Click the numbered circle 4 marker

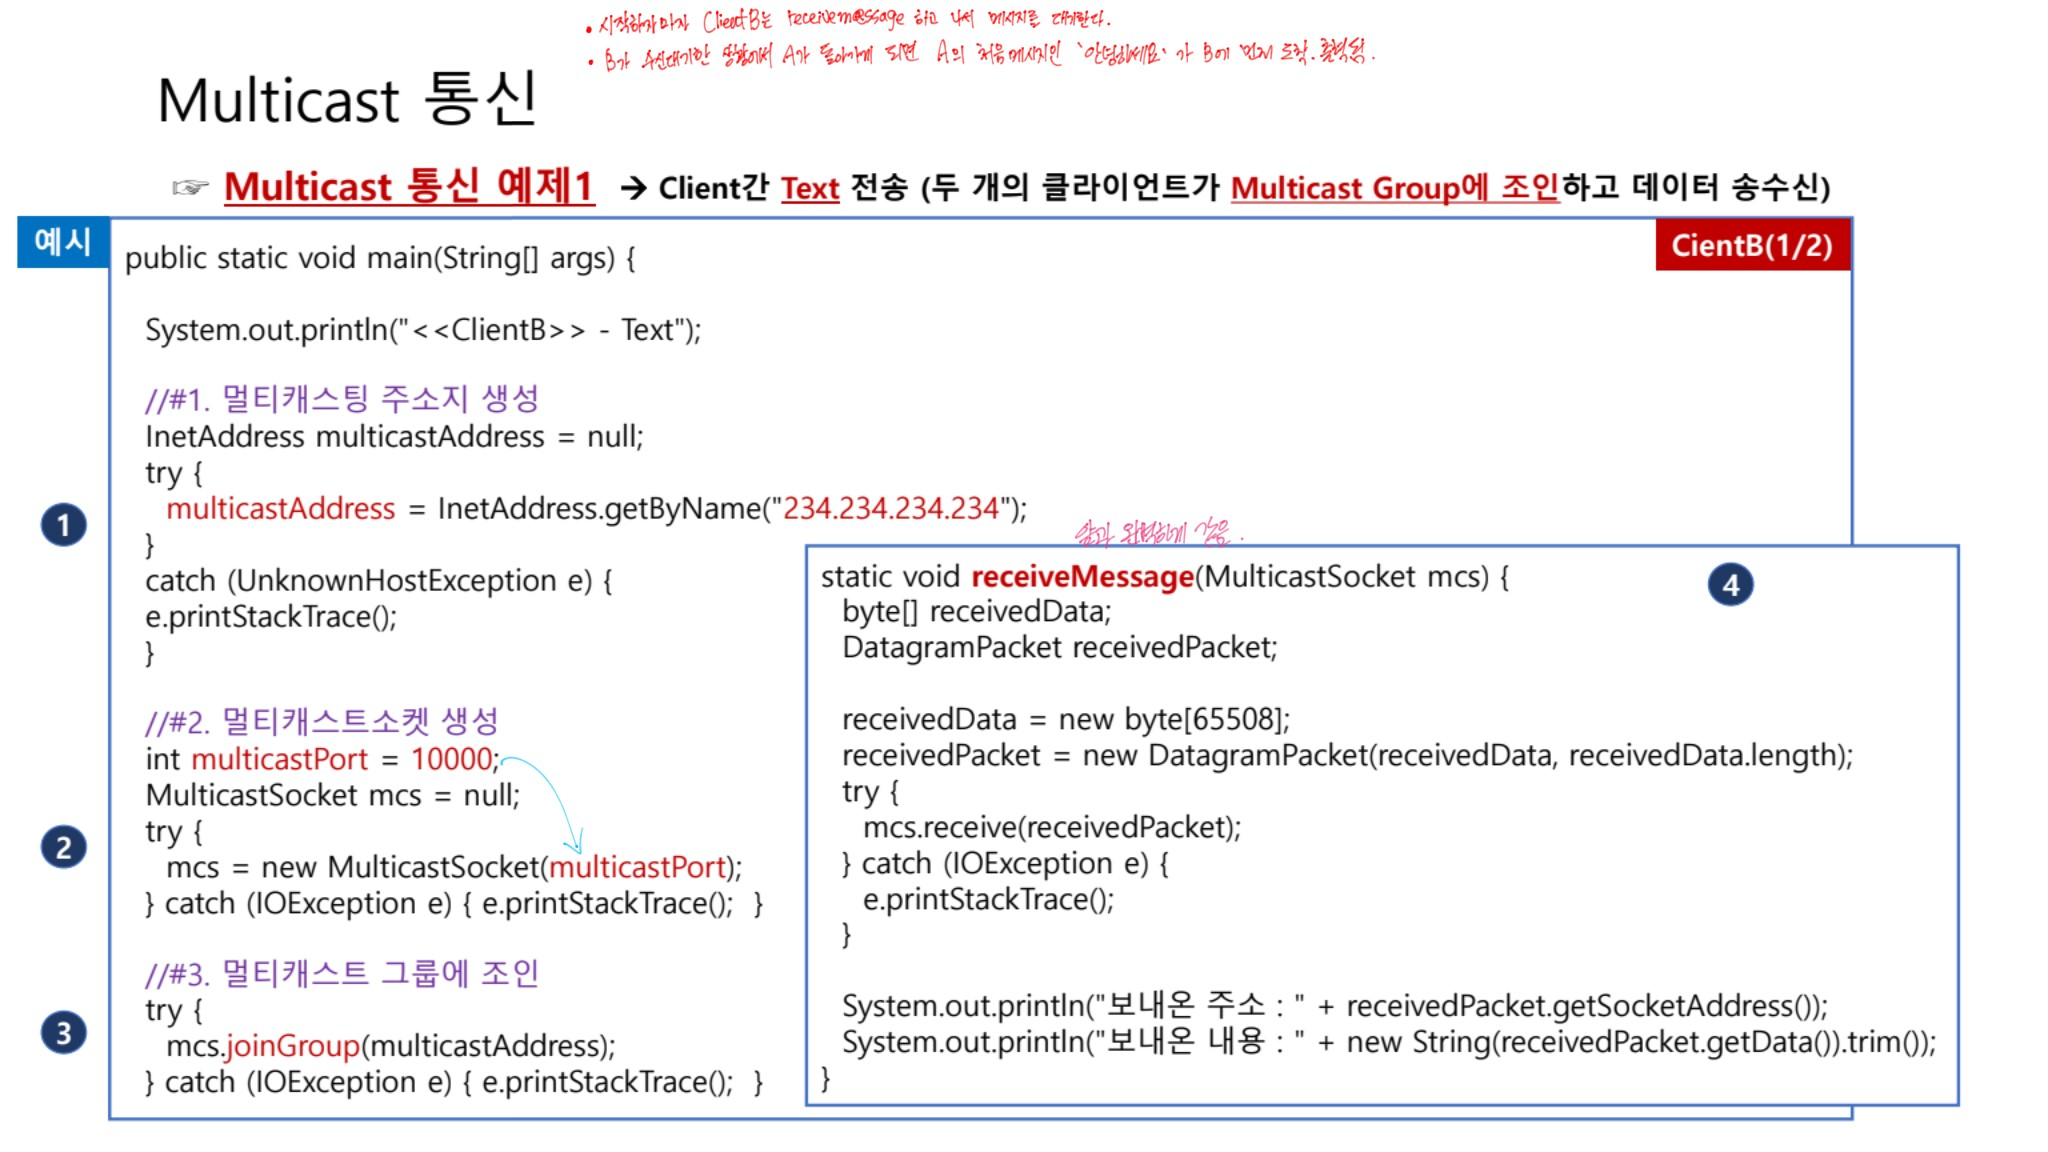(1730, 585)
